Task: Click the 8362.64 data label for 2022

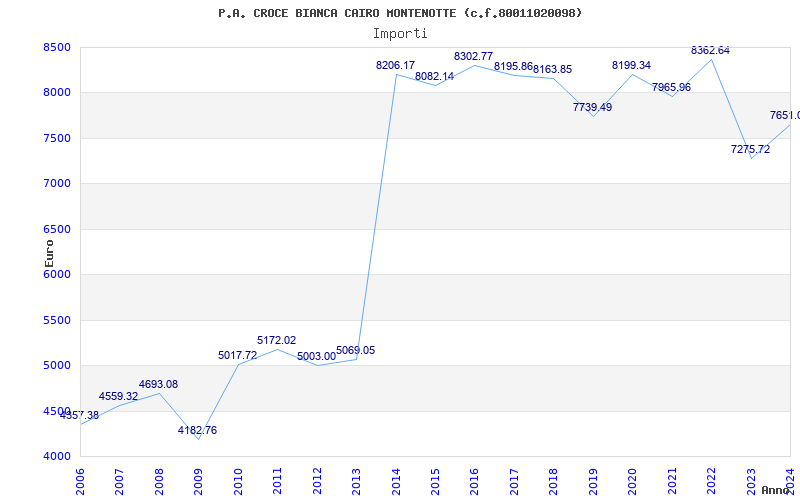Action: pyautogui.click(x=710, y=50)
